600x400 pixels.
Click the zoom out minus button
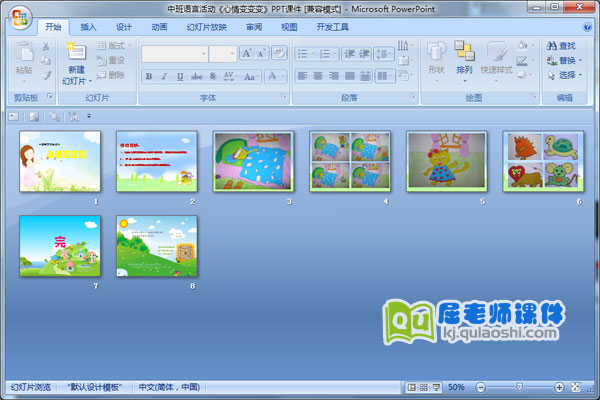click(x=479, y=387)
